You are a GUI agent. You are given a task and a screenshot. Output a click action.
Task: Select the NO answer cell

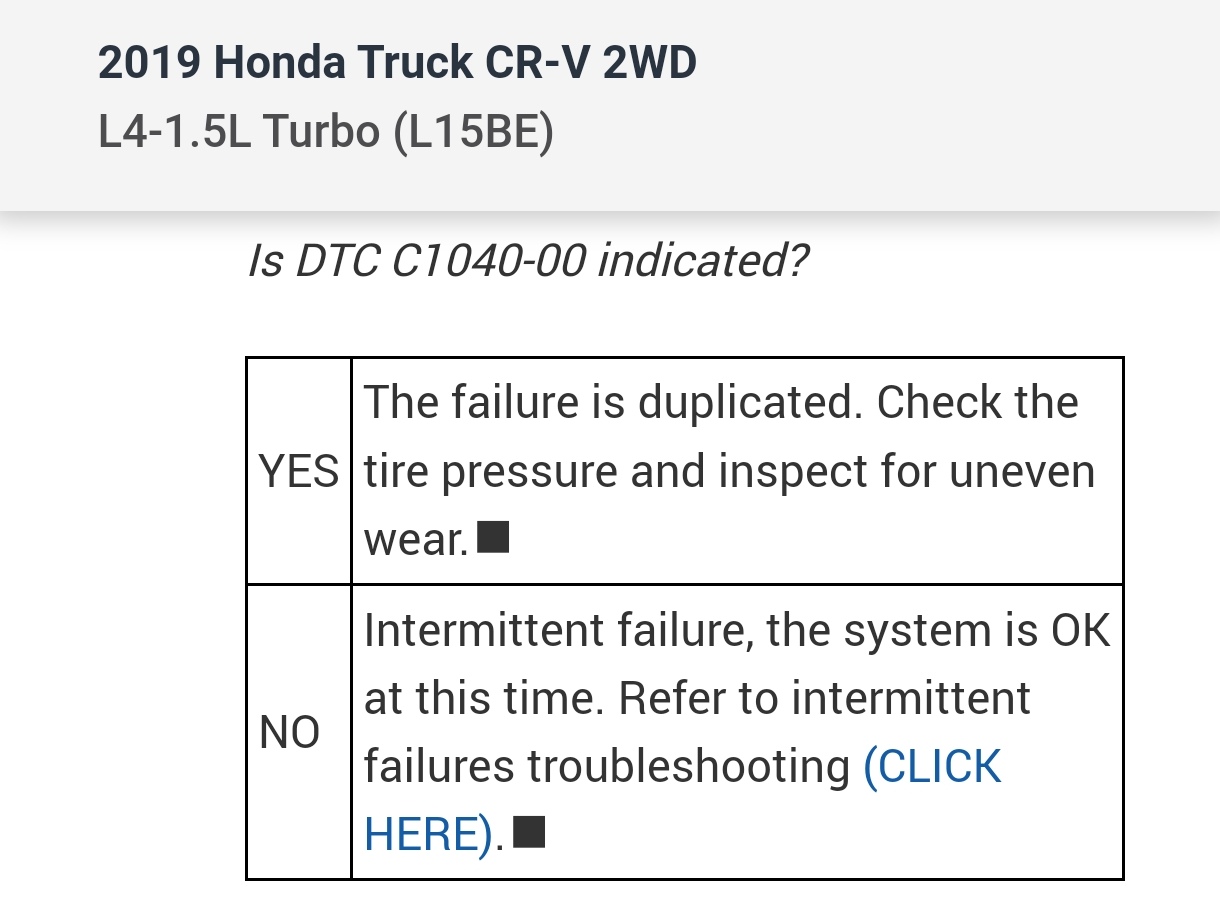pos(290,733)
